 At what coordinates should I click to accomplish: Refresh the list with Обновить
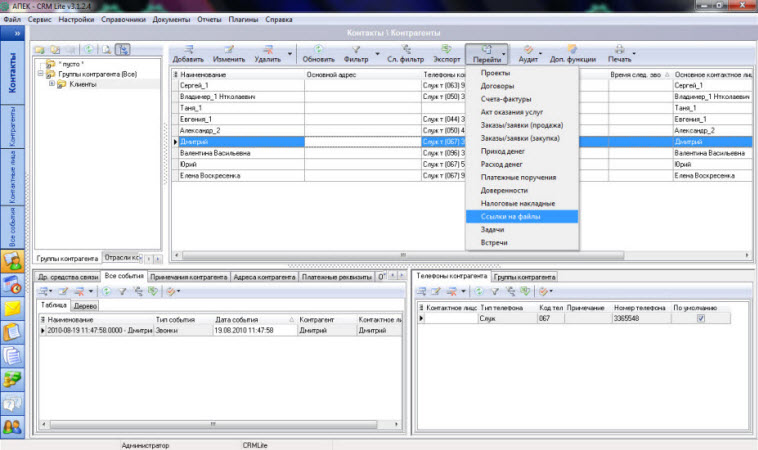pos(318,54)
